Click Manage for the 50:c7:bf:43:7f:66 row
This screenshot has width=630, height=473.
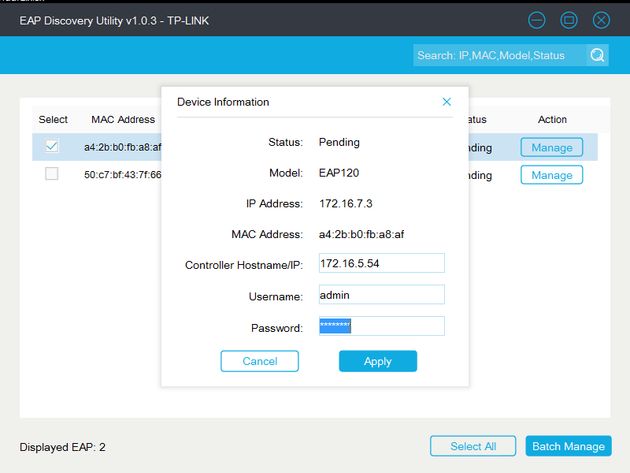pyautogui.click(x=552, y=175)
